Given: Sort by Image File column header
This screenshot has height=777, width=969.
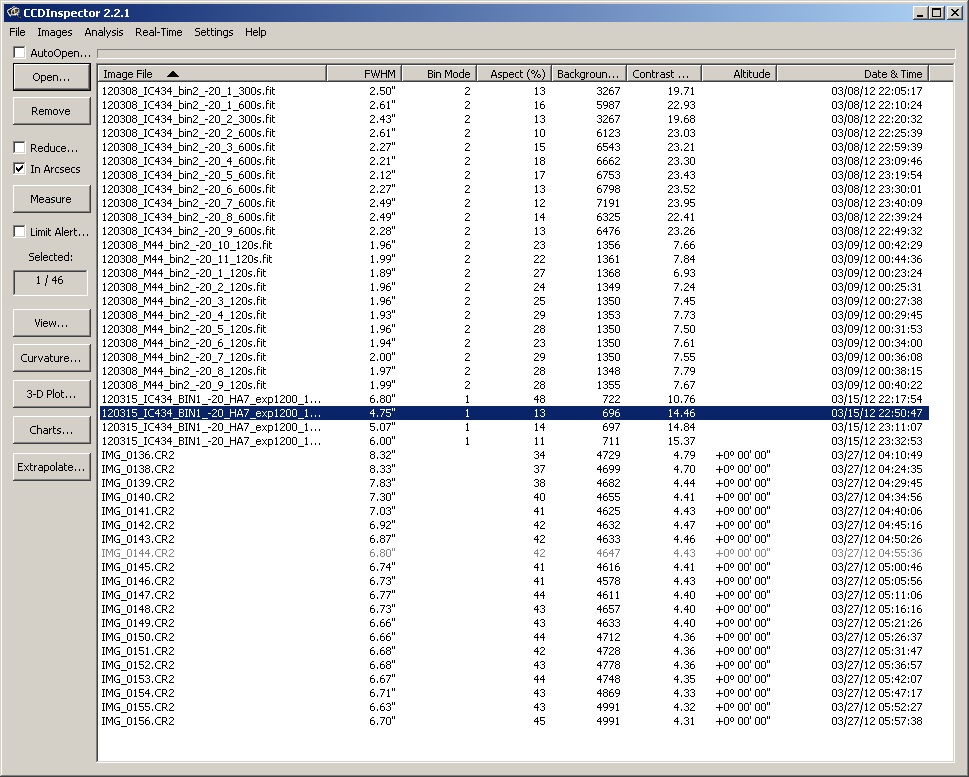Looking at the screenshot, I should coord(212,74).
